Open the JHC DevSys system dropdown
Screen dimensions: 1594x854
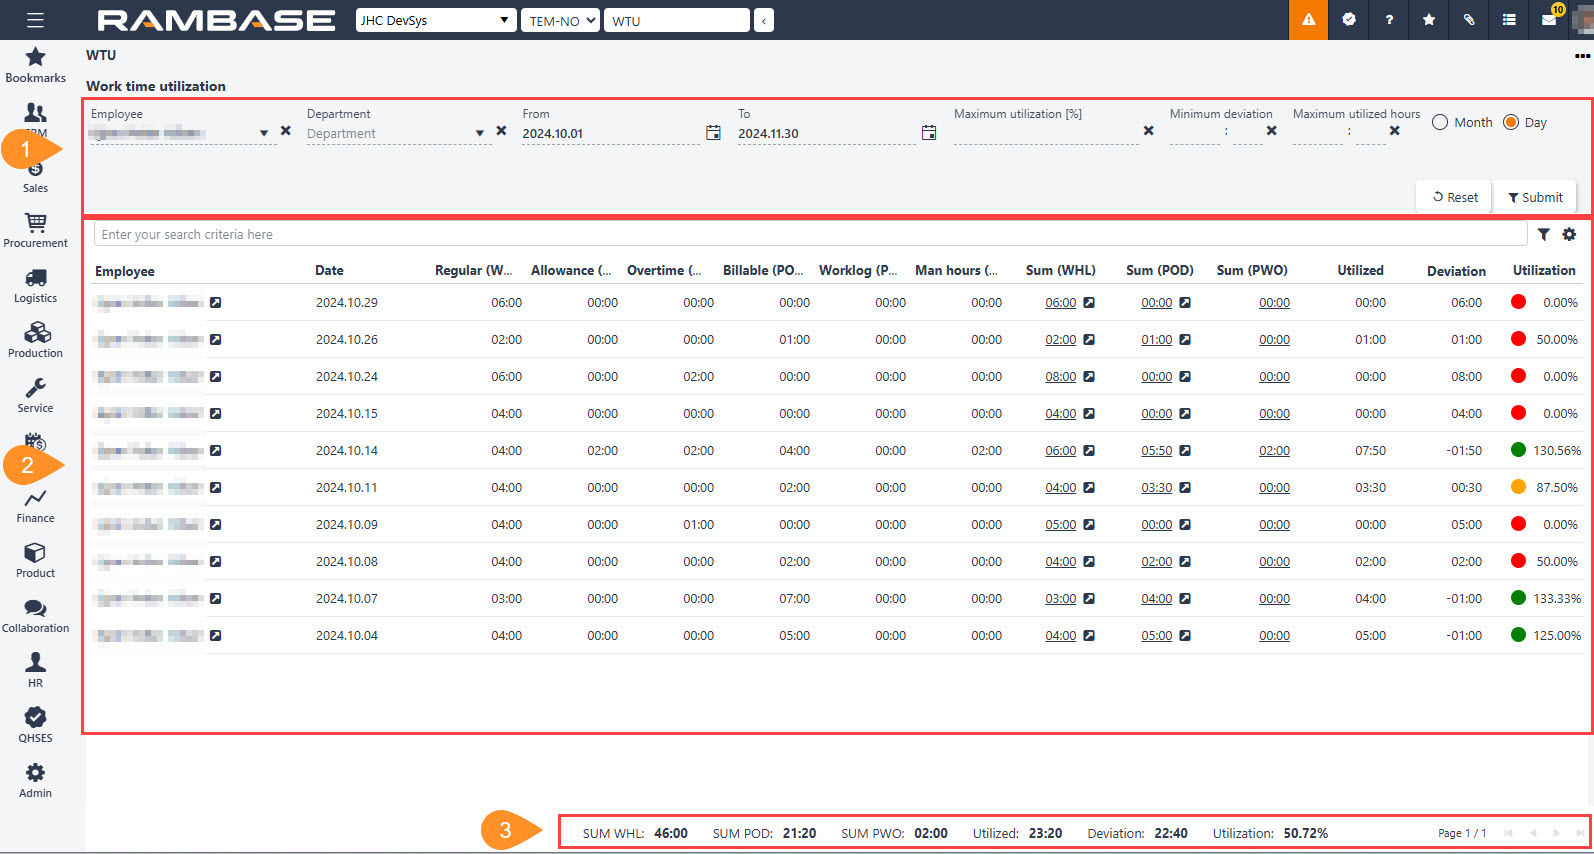coord(436,20)
